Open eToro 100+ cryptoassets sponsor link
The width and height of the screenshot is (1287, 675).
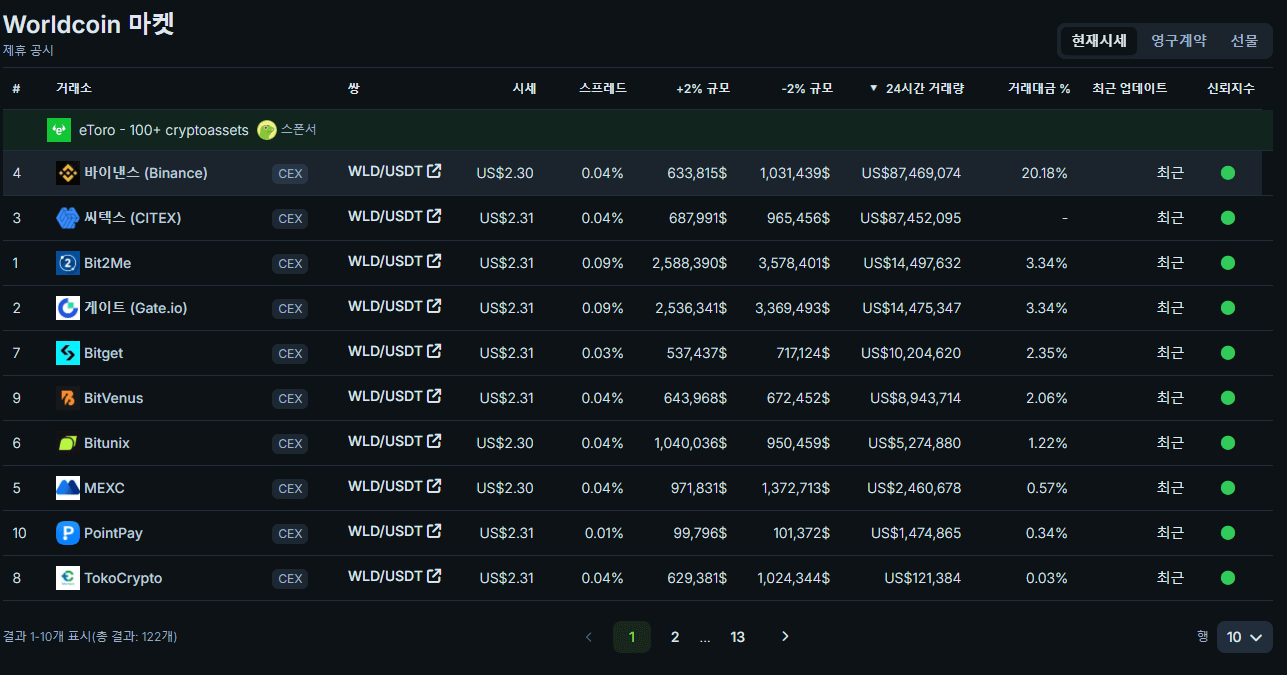(164, 130)
